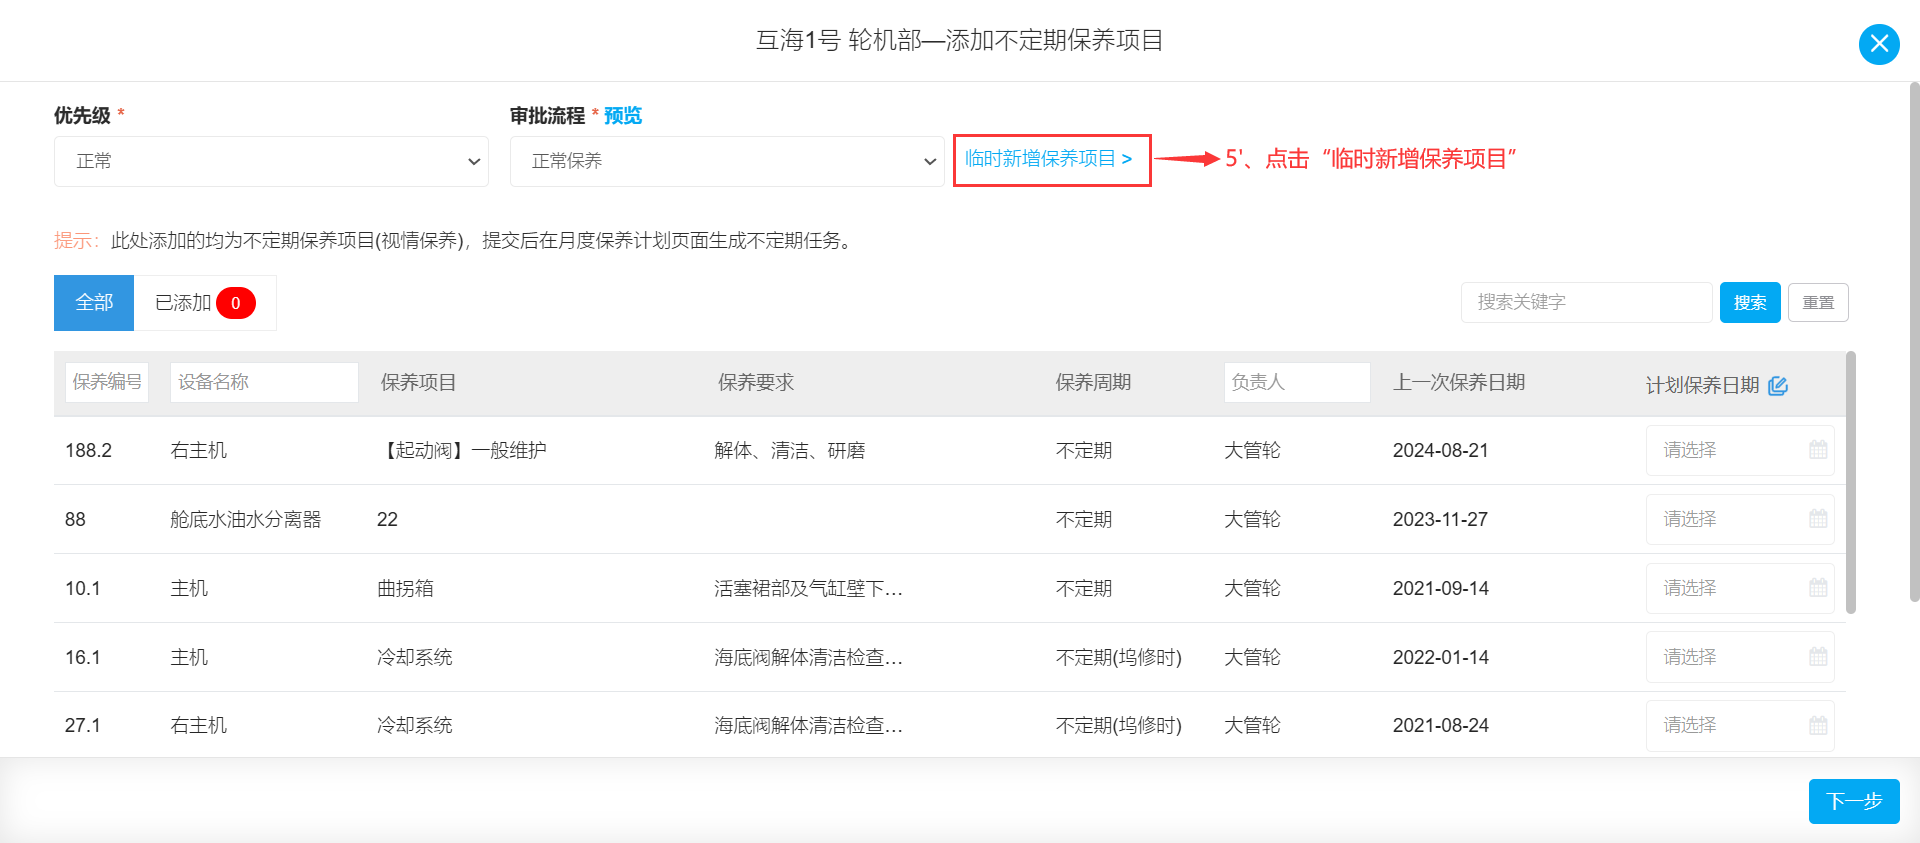This screenshot has height=843, width=1920.
Task: Select planned date field for 右主机 起动阀 row
Action: pyautogui.click(x=1740, y=450)
